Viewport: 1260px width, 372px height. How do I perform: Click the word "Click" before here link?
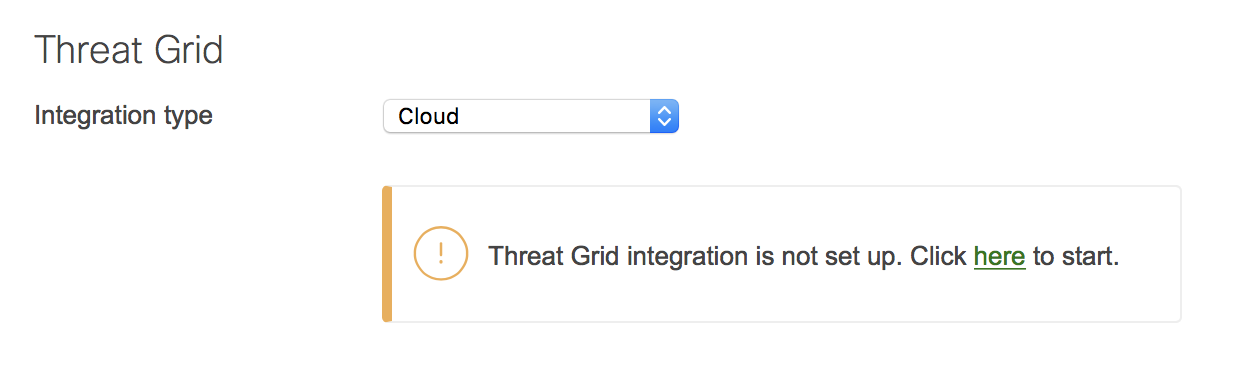pos(939,256)
